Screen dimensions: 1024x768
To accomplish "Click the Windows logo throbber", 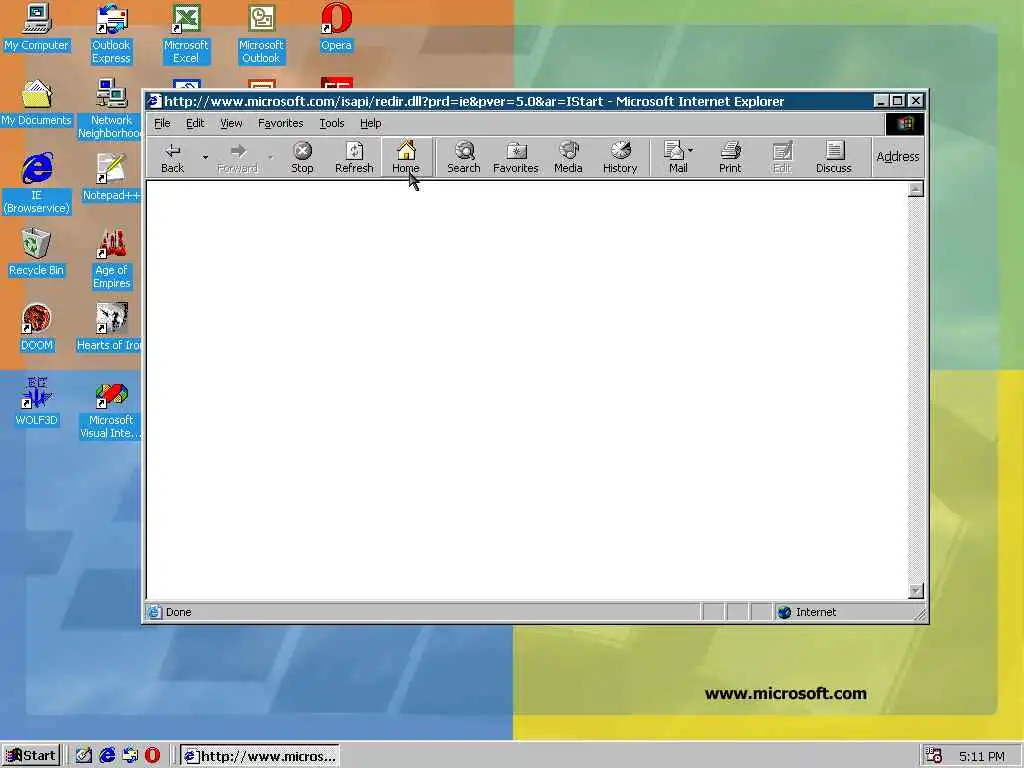I will (x=904, y=123).
